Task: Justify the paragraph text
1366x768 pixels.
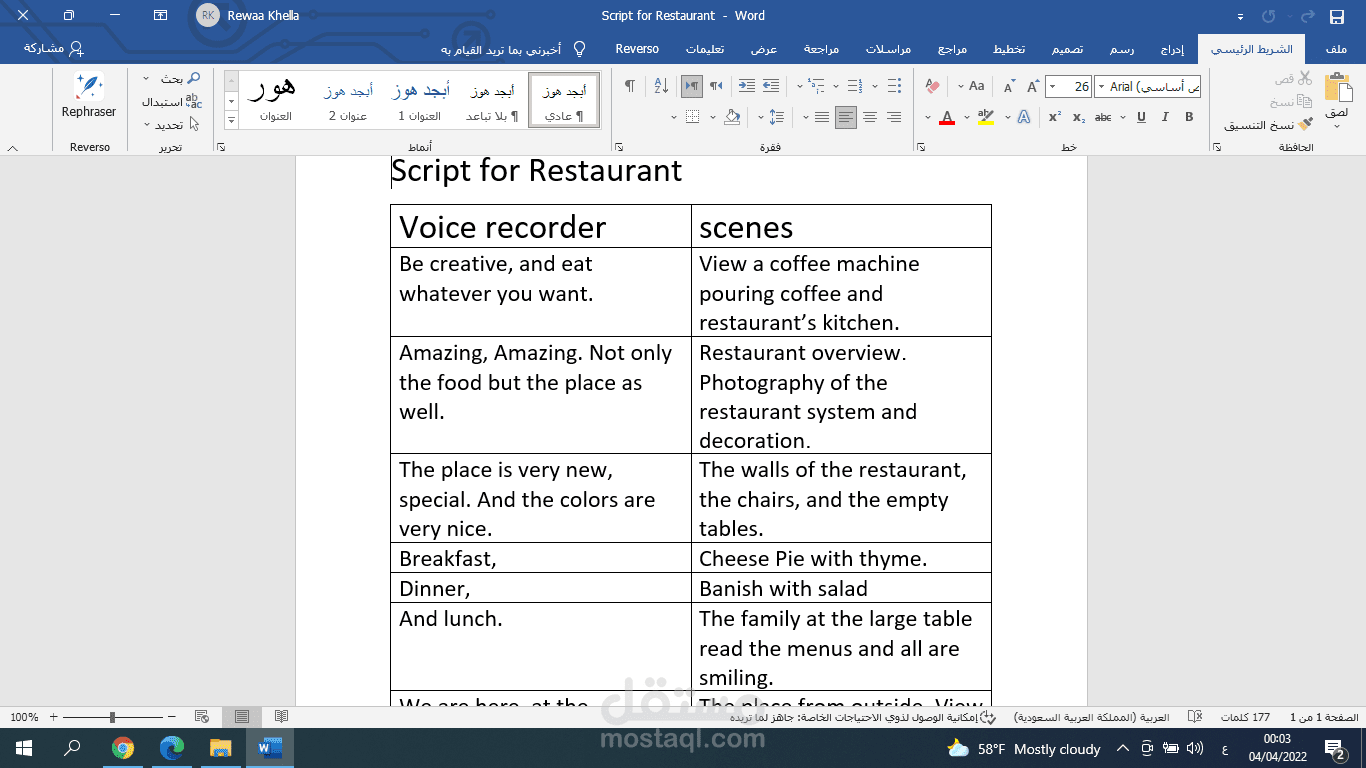Action: pyautogui.click(x=822, y=117)
